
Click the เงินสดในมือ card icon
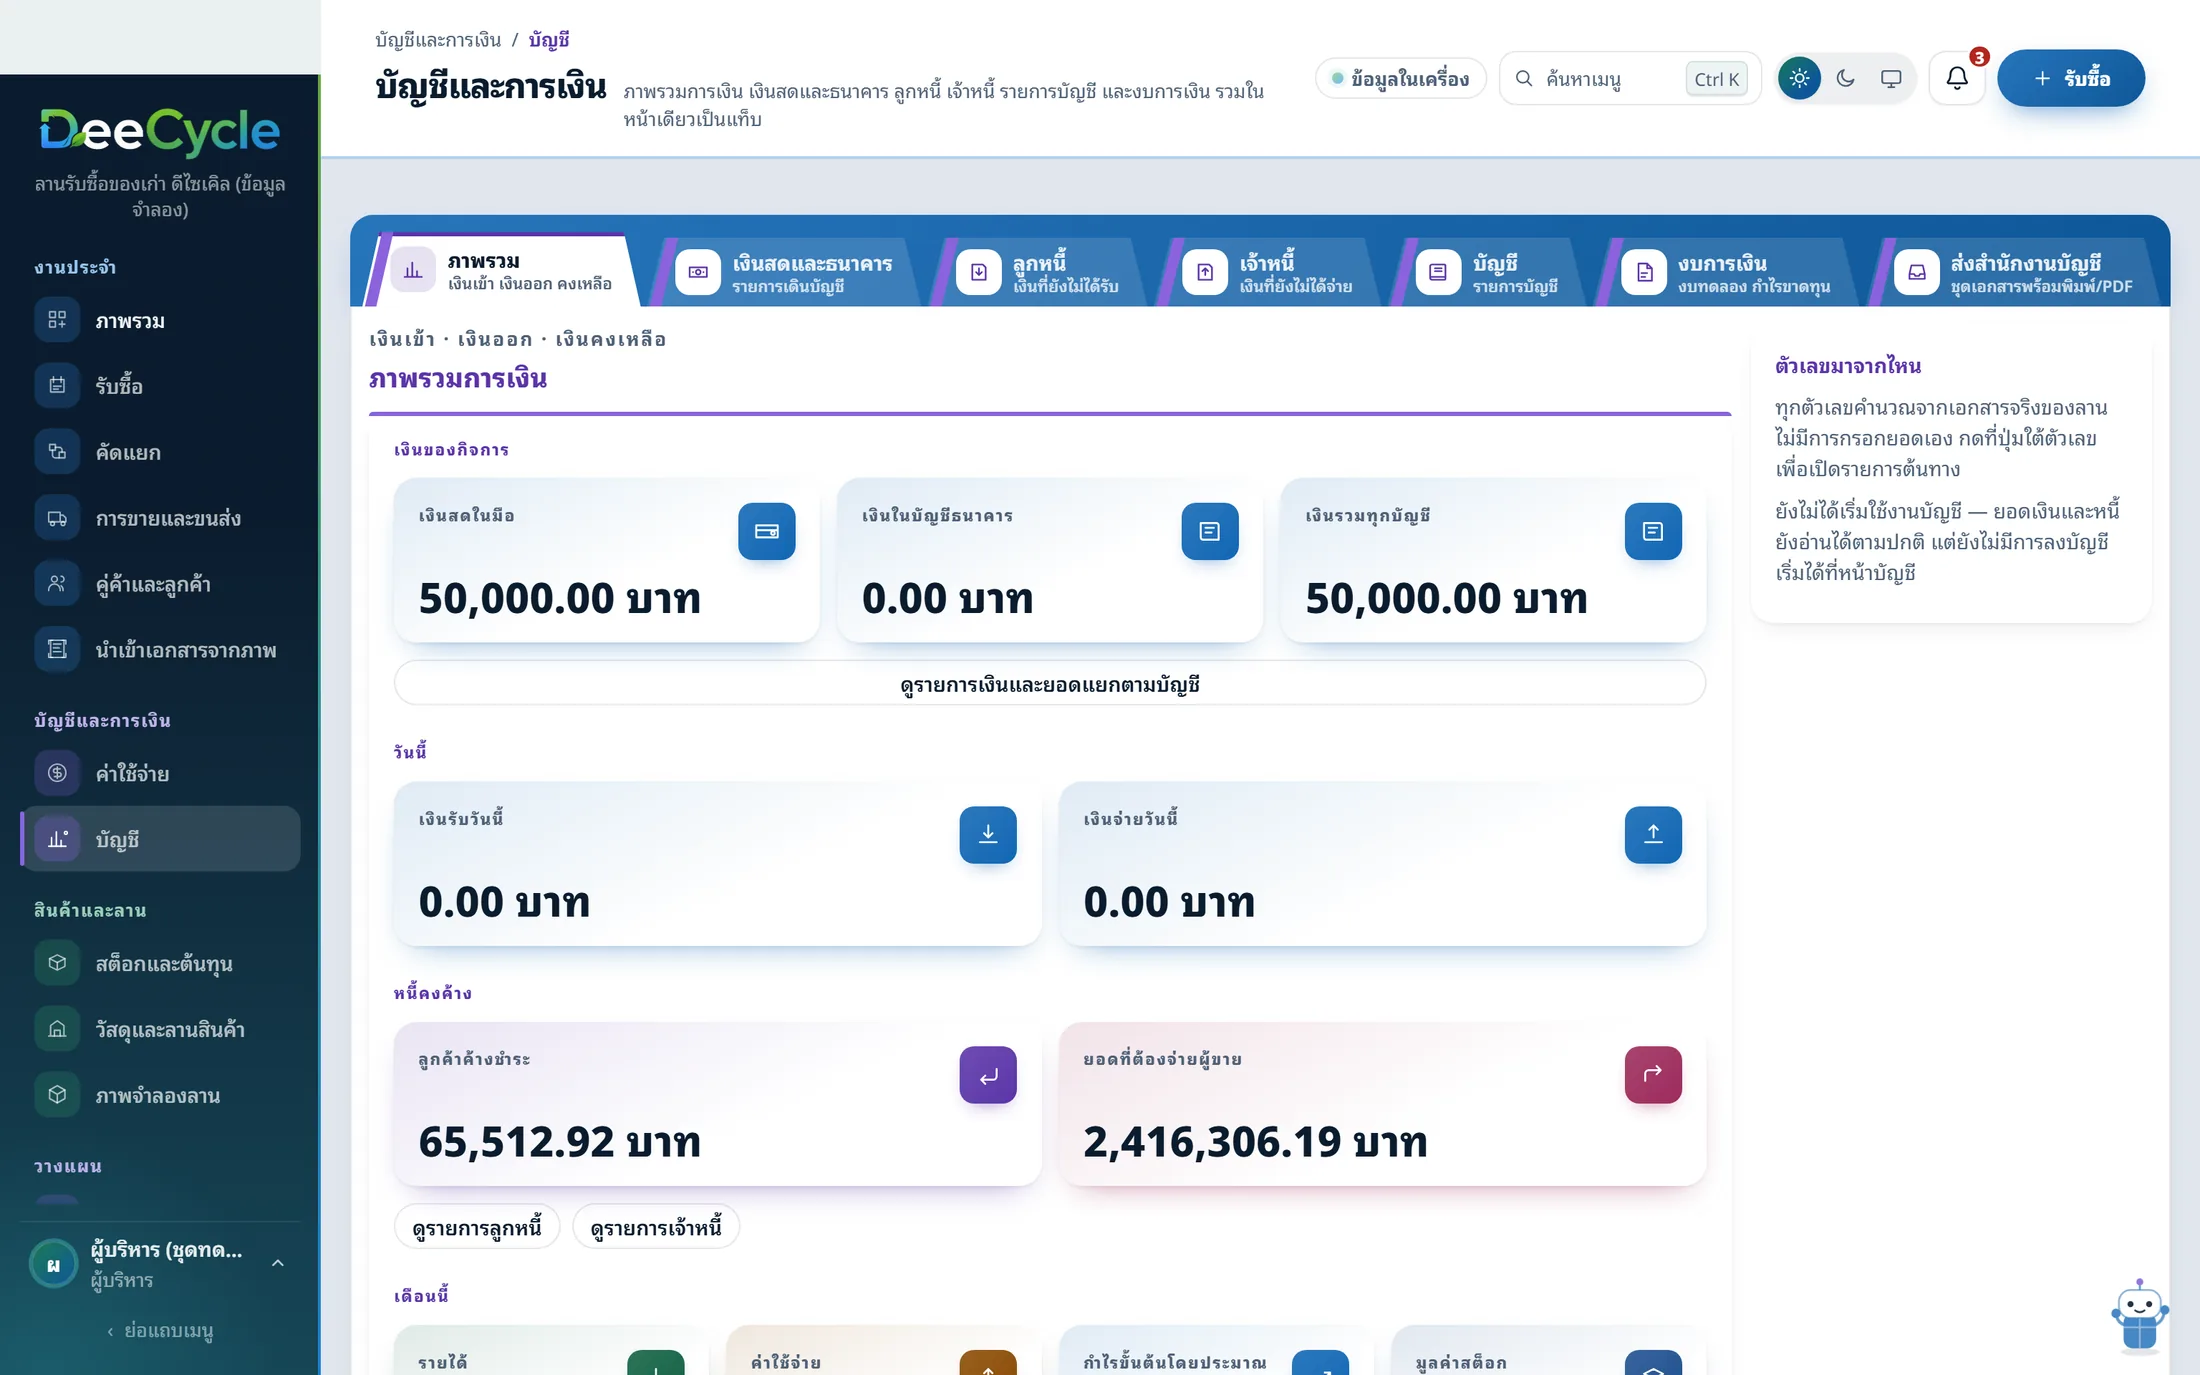coord(767,531)
